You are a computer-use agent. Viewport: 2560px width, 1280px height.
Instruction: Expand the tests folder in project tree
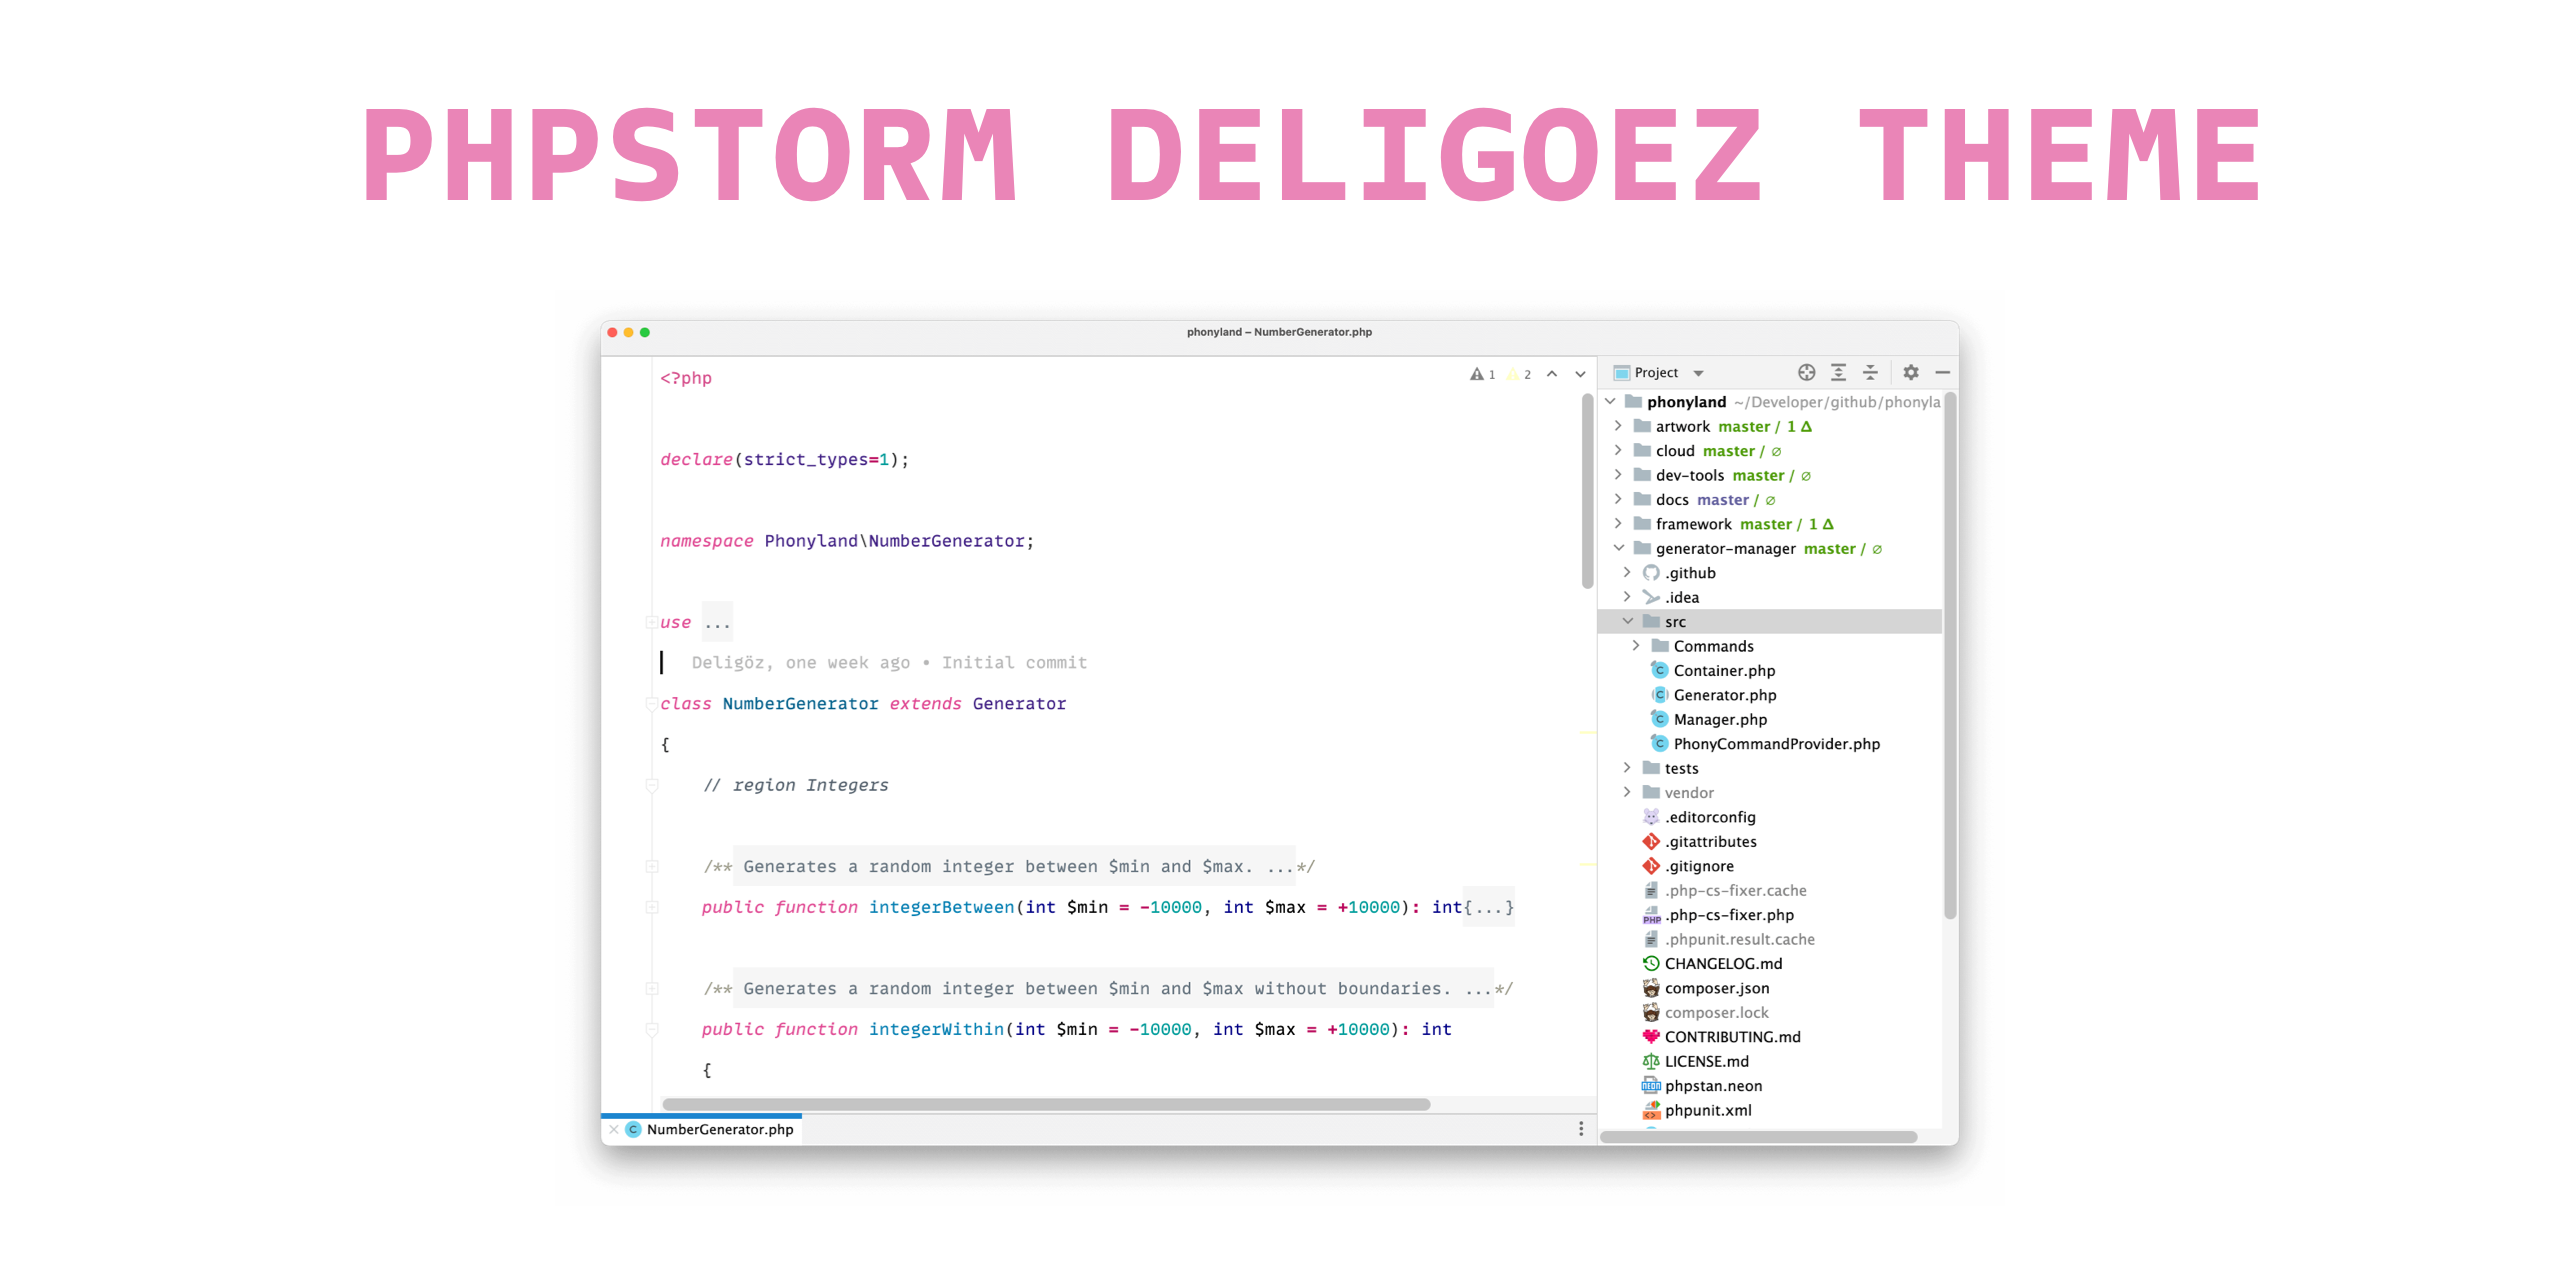pos(1629,767)
